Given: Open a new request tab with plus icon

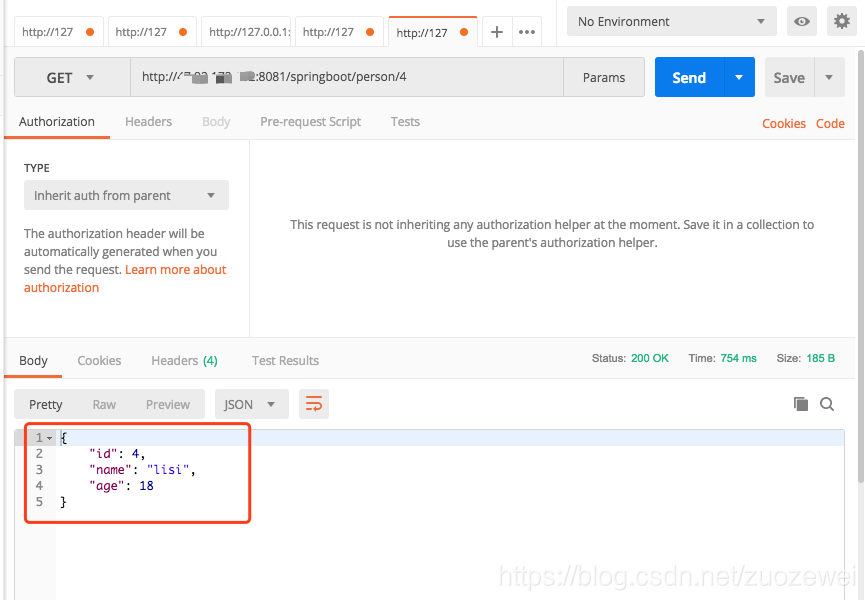Looking at the screenshot, I should click(496, 32).
